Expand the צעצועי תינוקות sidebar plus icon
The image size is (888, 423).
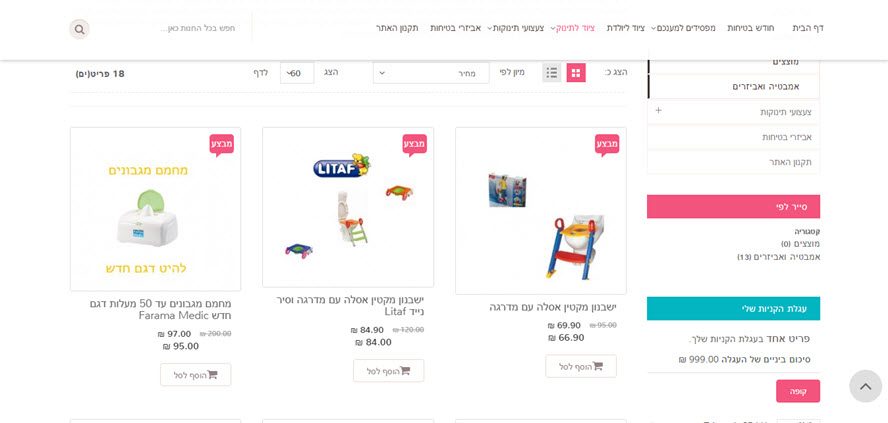[659, 110]
